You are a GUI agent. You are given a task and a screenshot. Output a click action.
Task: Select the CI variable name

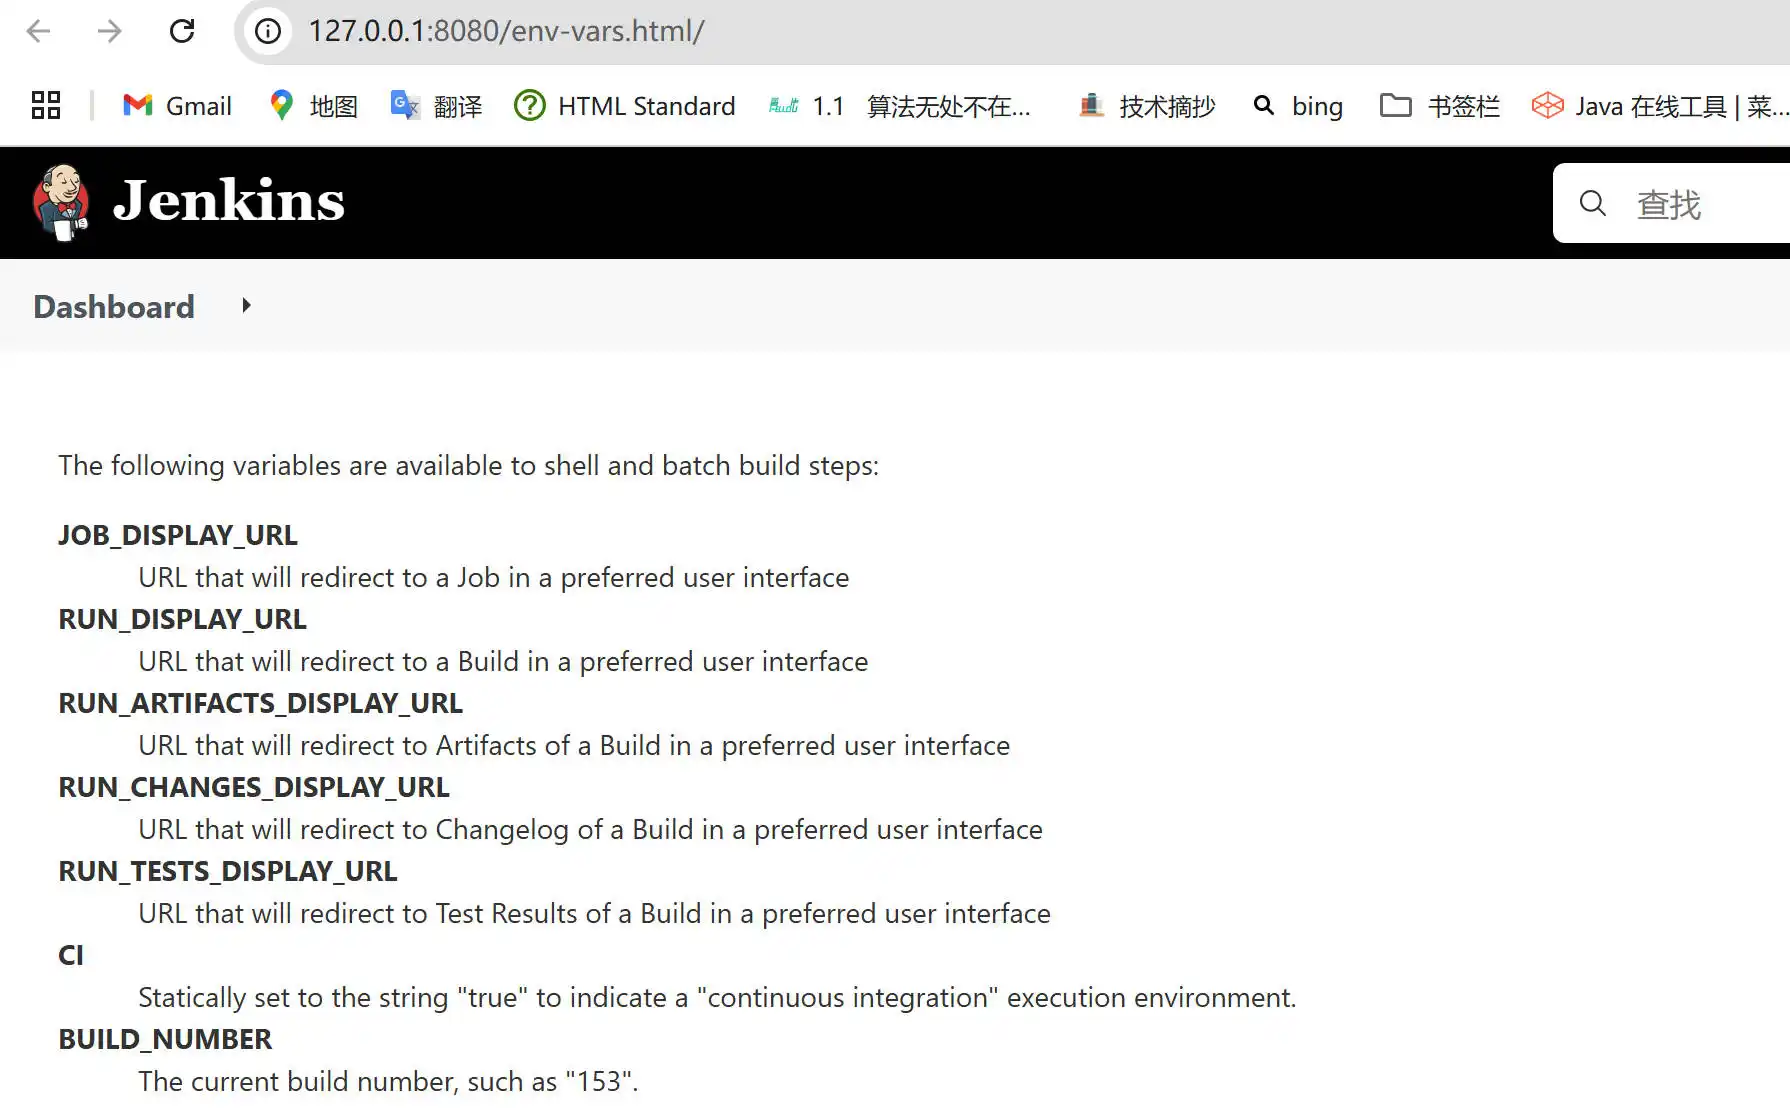[71, 955]
